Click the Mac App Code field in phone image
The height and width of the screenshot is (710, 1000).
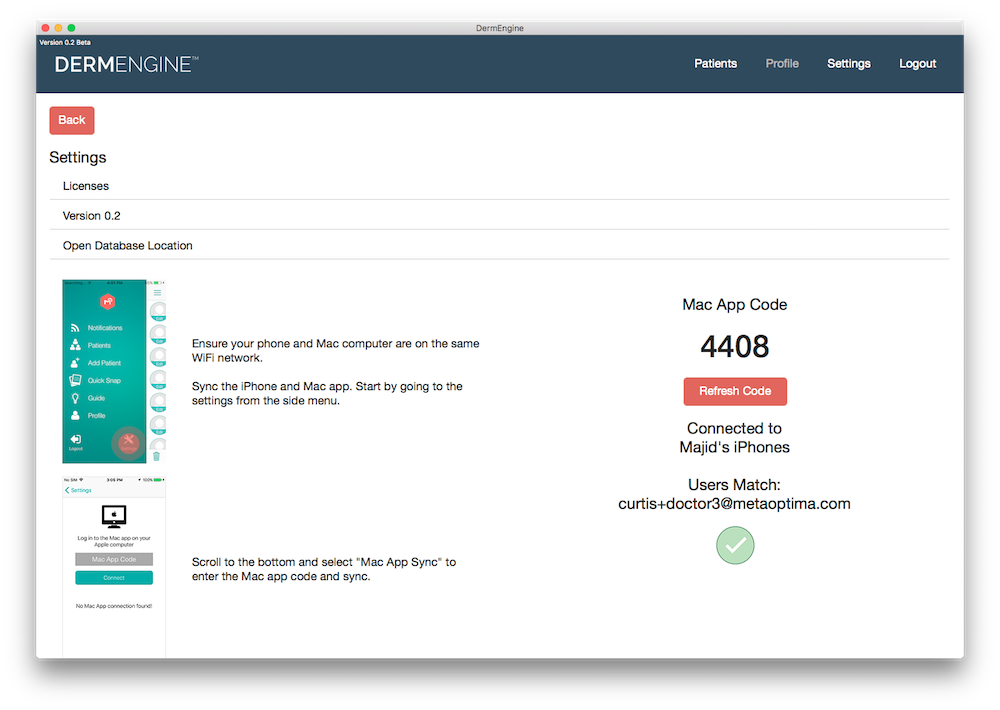114,559
